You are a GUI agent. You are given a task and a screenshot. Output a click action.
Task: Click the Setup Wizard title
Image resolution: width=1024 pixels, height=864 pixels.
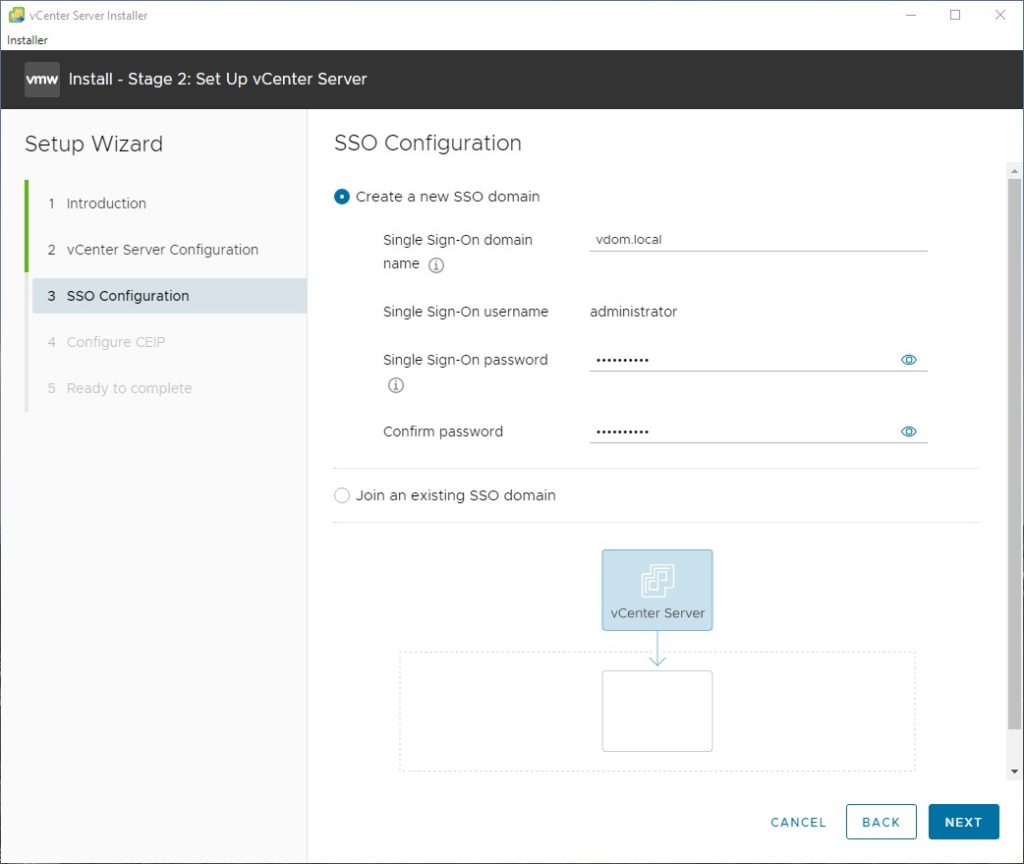click(x=93, y=144)
